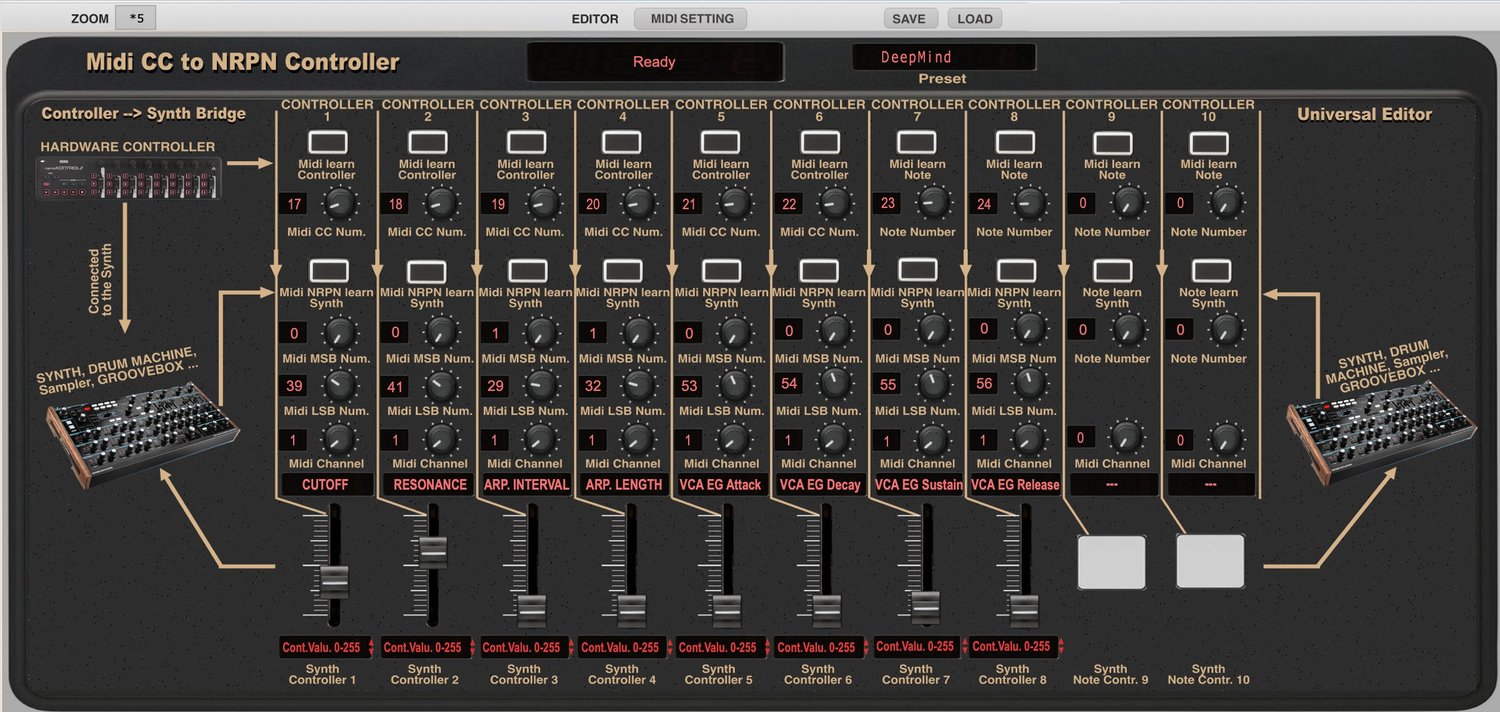Click the RESONANCE fader handle

pos(432,551)
